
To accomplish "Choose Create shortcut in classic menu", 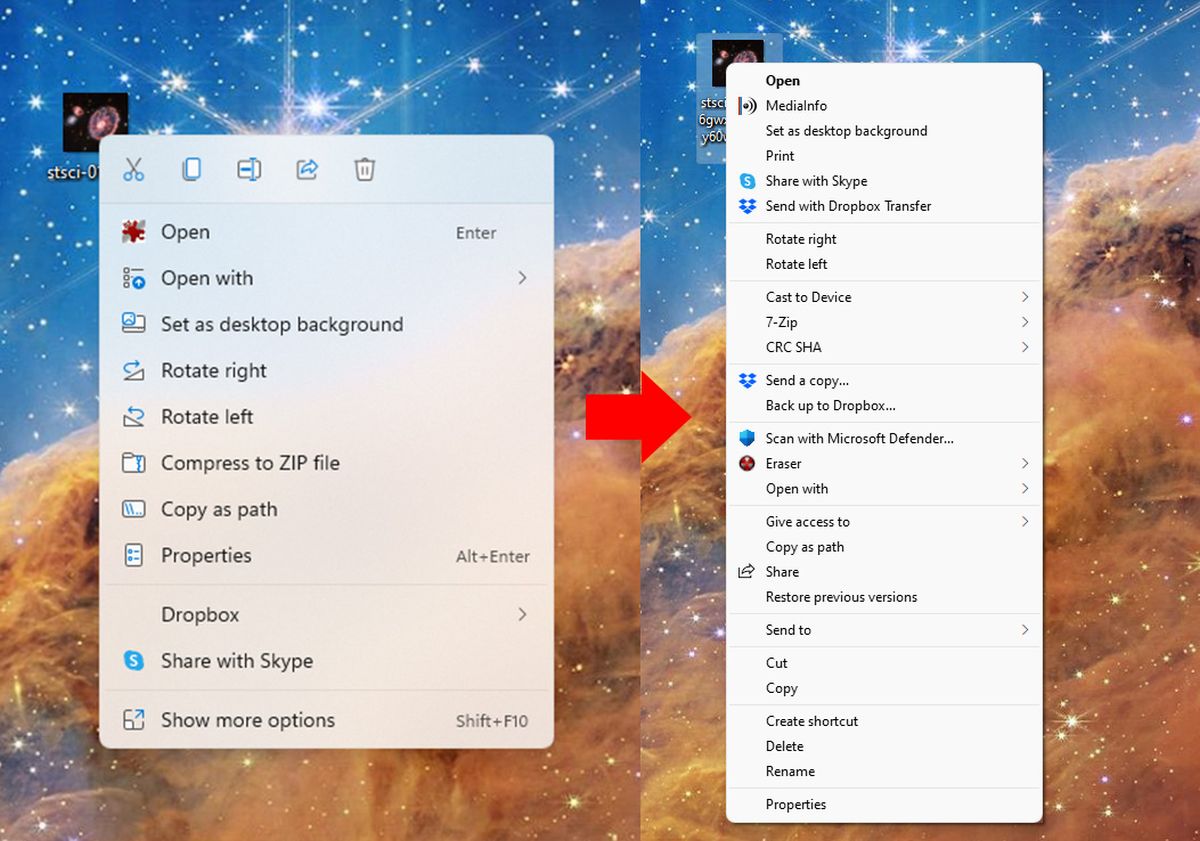I will coord(811,721).
